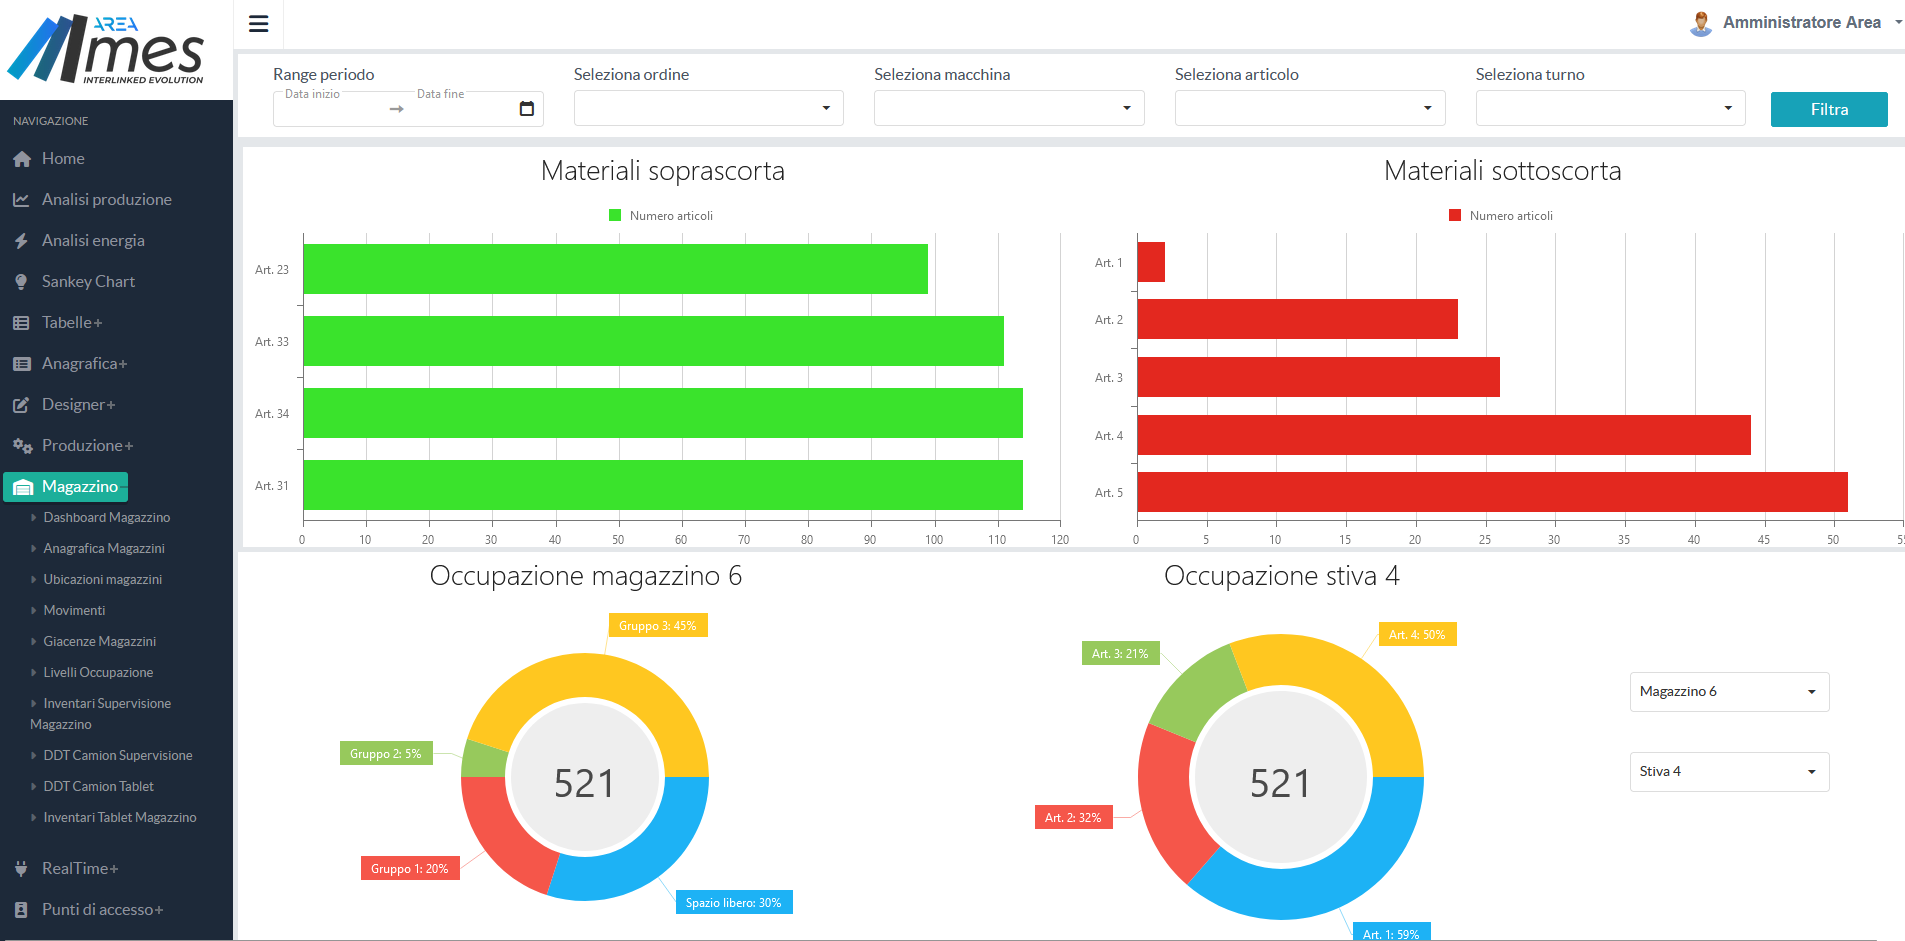Click the Home house icon
1905x941 pixels.
(x=22, y=159)
